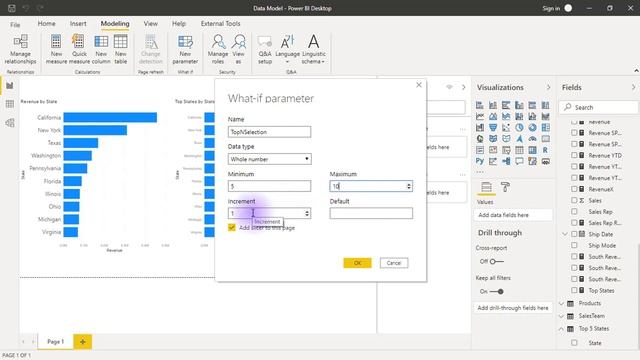Expand the SalesTeam table
Viewport: 640px width, 360px height.
click(561, 316)
